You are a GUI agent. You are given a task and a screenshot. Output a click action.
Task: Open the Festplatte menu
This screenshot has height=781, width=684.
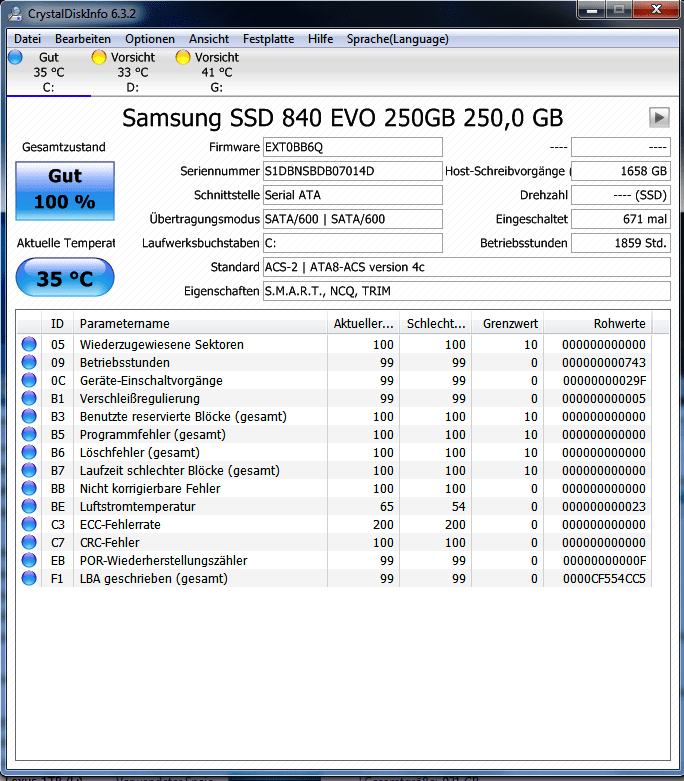269,39
